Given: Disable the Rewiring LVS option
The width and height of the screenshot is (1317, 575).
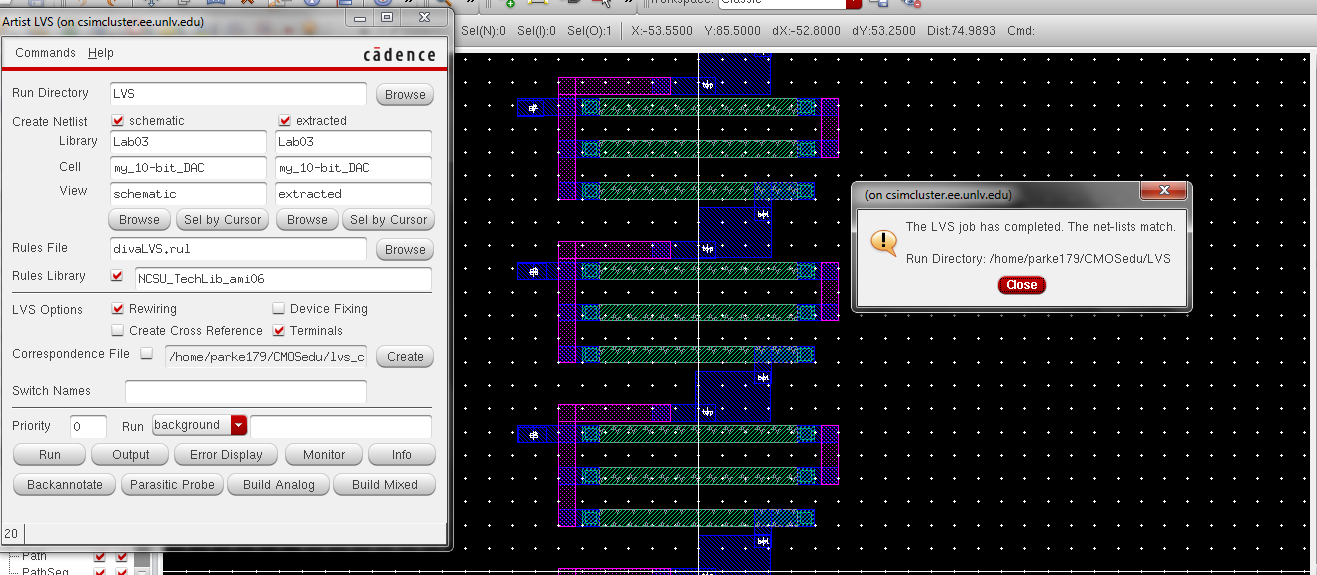Looking at the screenshot, I should click(x=118, y=309).
